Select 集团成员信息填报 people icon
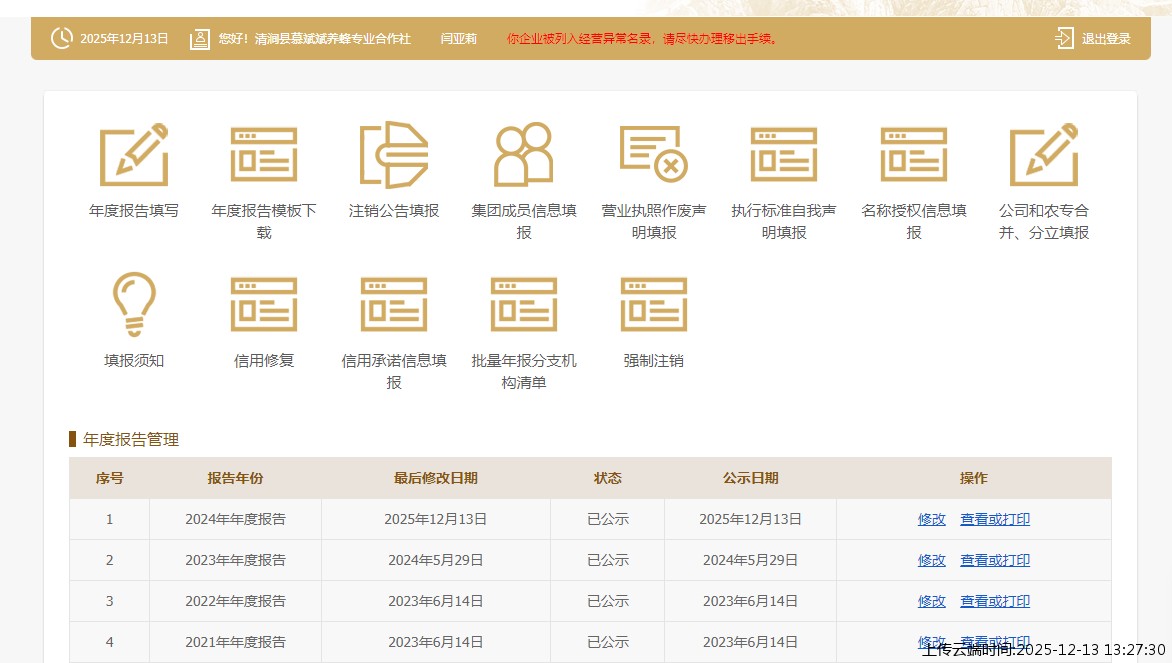Viewport: 1172px width, 663px height. [x=524, y=155]
